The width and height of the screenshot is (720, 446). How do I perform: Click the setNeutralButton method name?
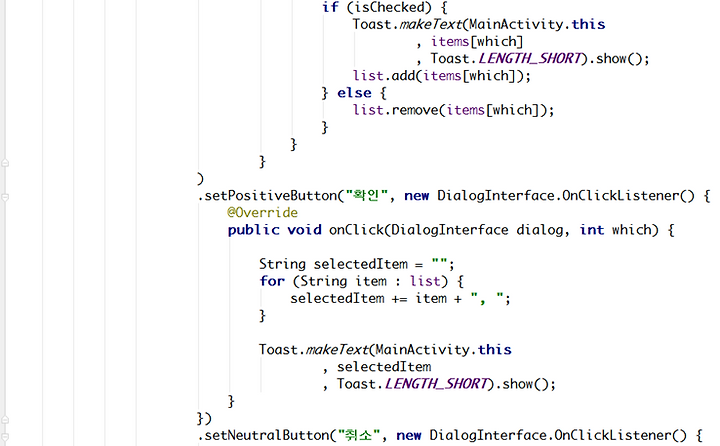coord(267,435)
